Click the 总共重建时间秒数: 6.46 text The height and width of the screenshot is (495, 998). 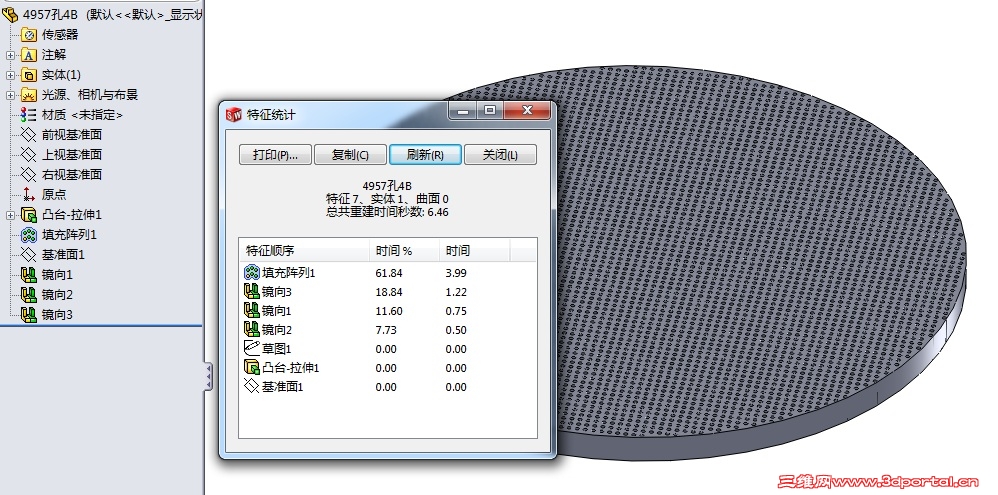387,212
